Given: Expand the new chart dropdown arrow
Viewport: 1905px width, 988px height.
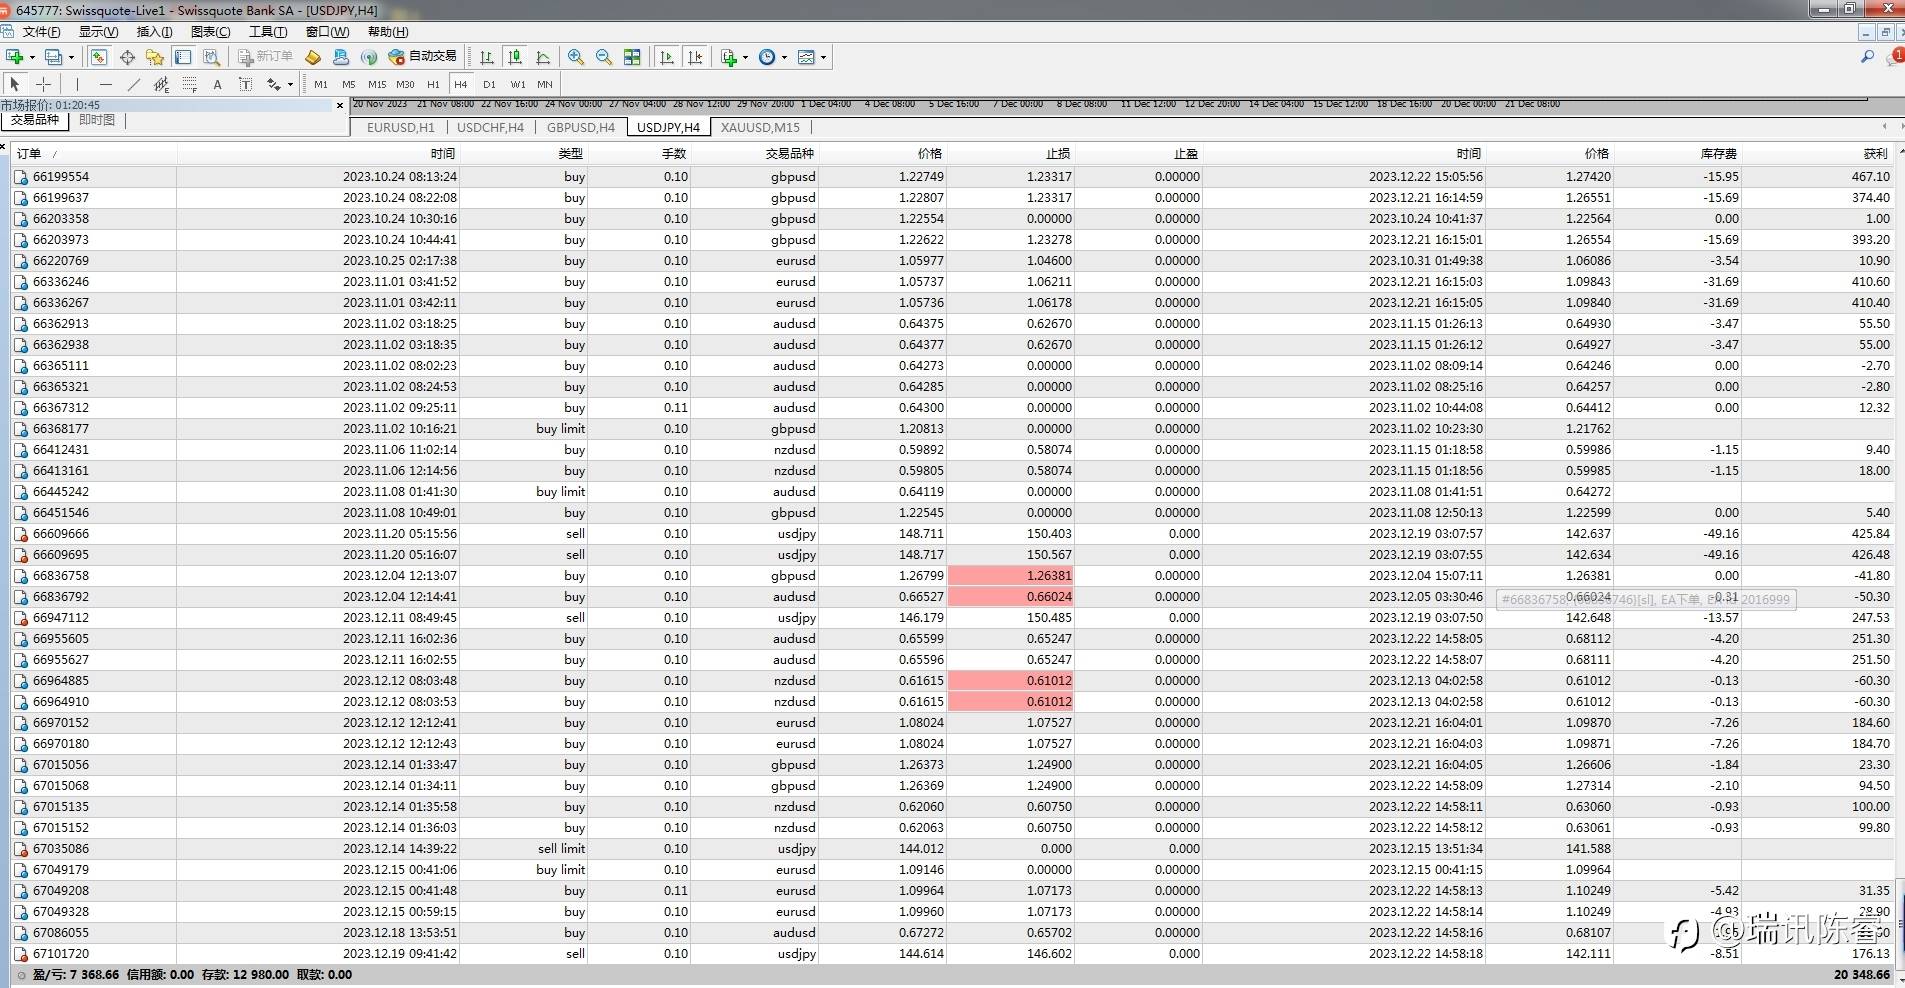Looking at the screenshot, I should 33,57.
